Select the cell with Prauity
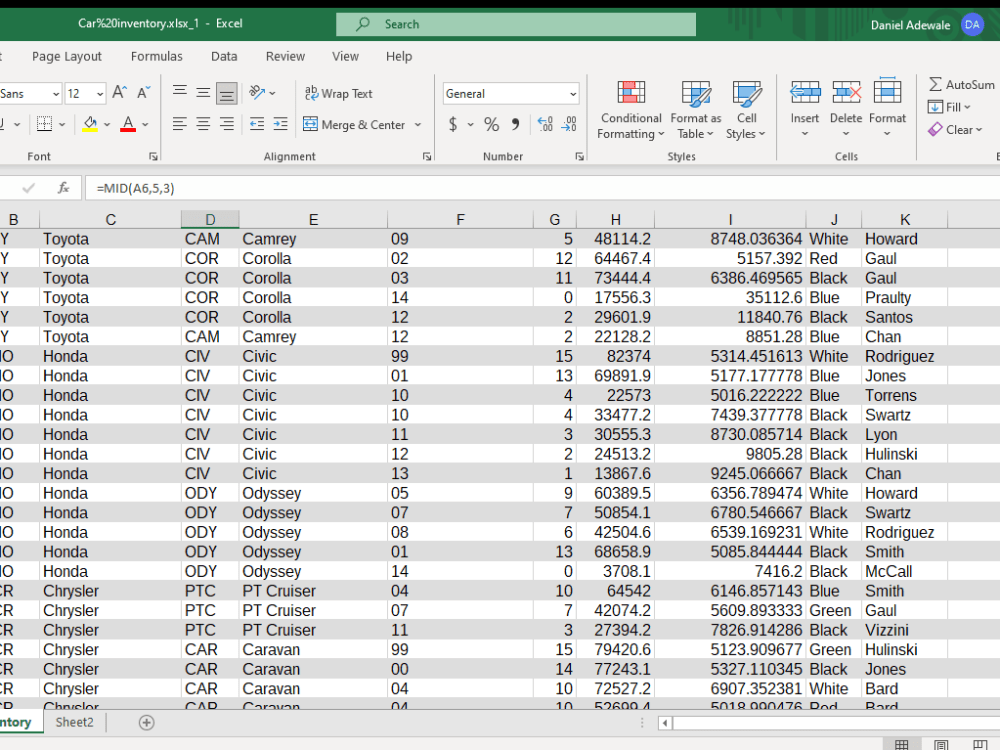 [904, 298]
